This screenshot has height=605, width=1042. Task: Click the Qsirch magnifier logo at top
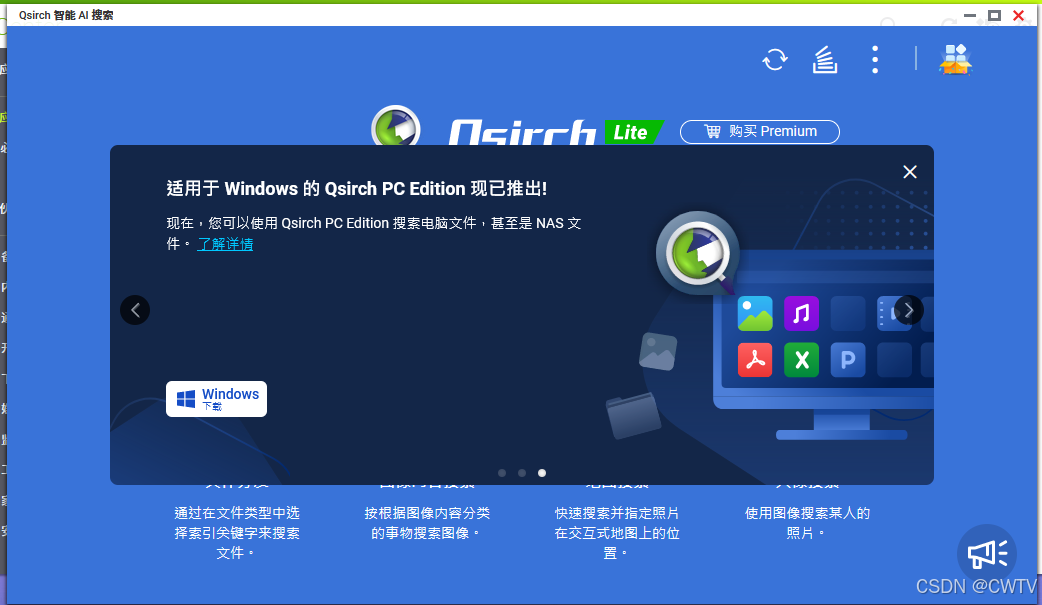395,125
